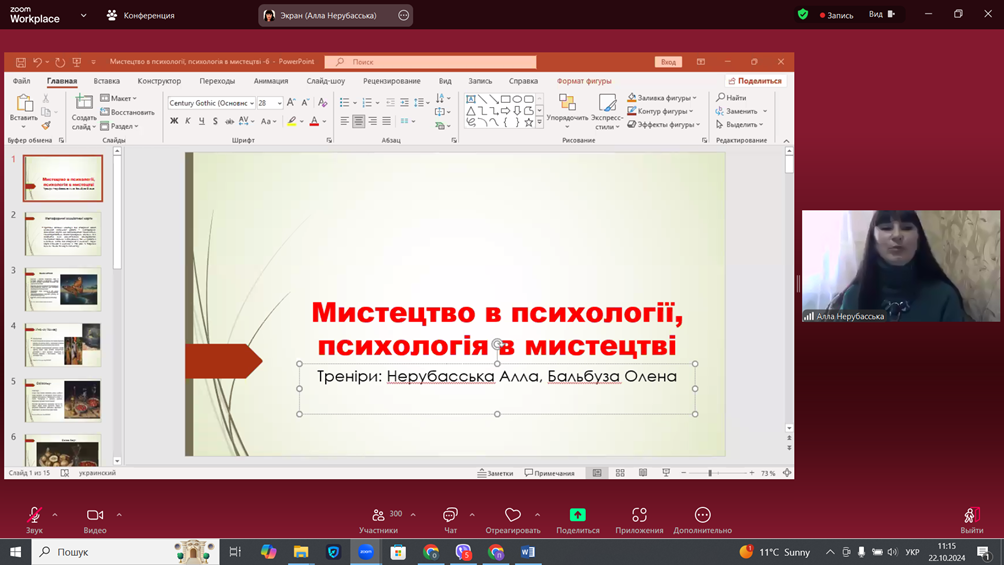Open Отреагировать reactions heart icon

click(513, 515)
